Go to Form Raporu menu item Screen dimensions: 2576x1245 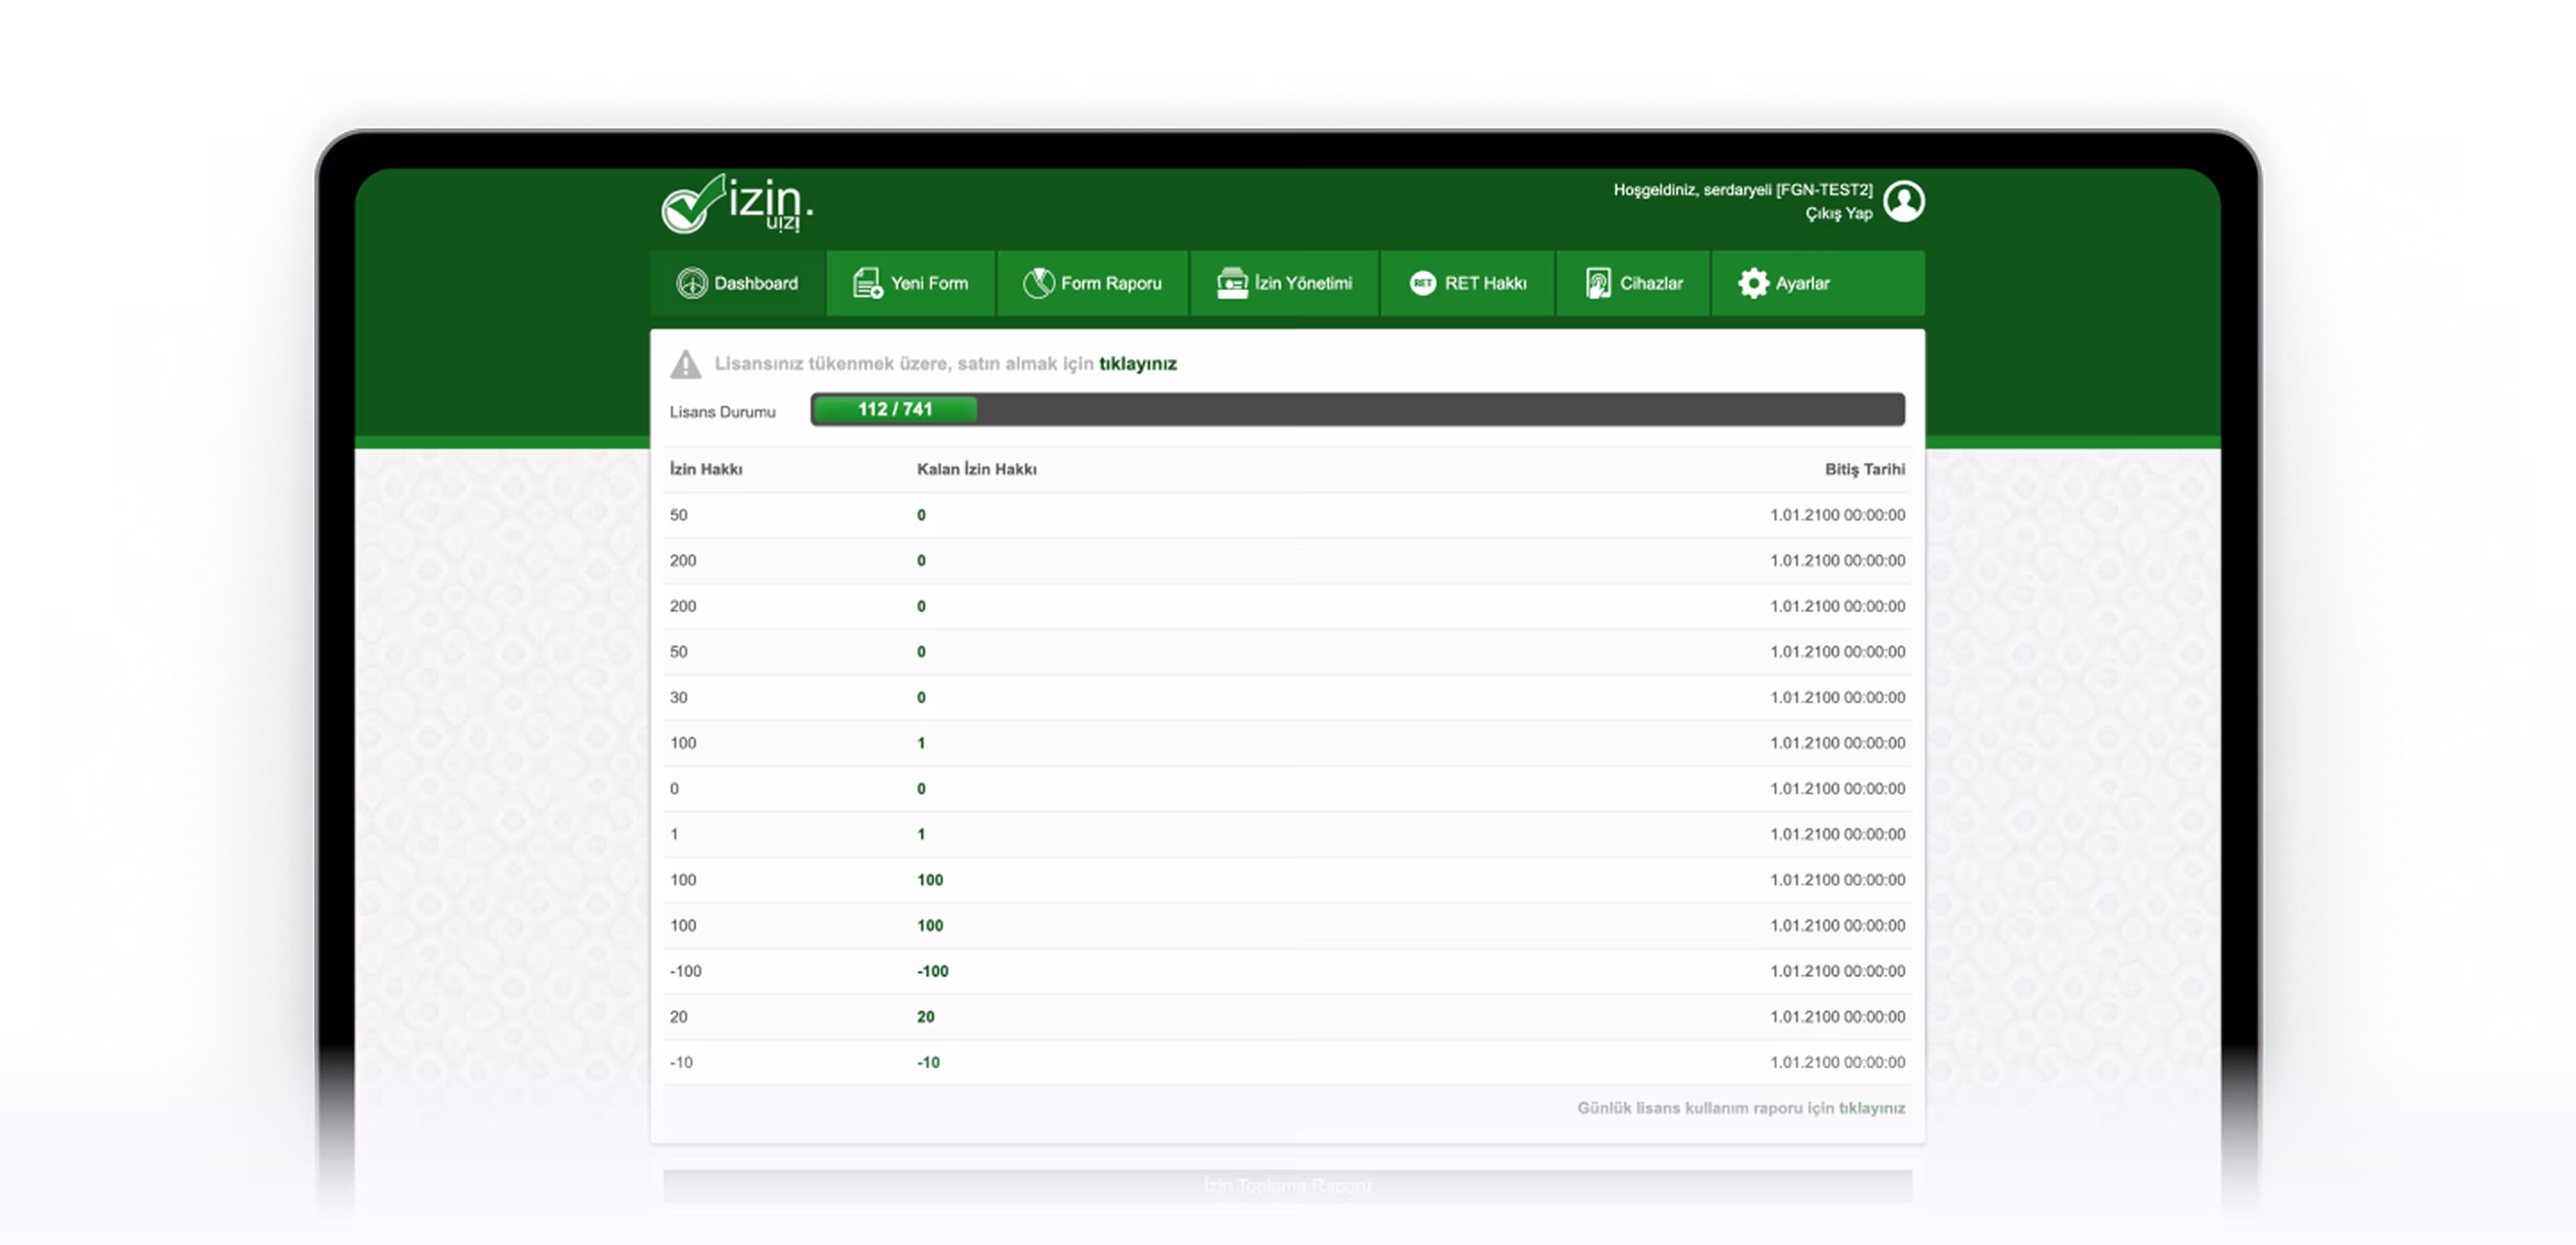[x=1110, y=283]
